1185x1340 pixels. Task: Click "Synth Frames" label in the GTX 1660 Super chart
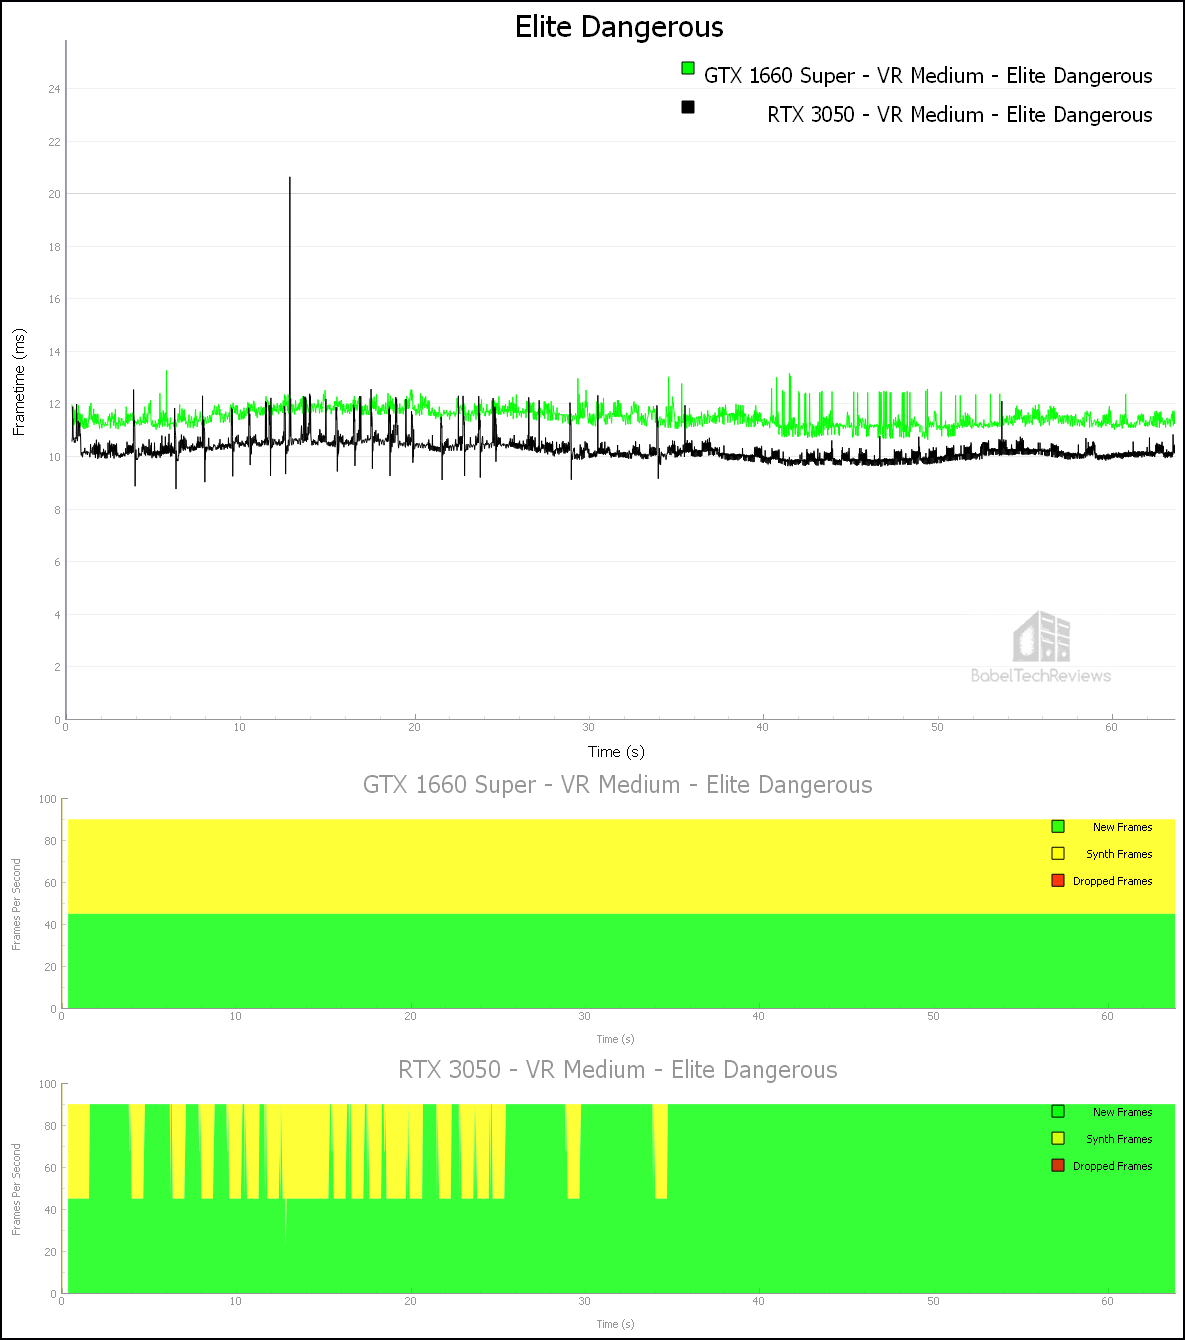click(x=1119, y=854)
